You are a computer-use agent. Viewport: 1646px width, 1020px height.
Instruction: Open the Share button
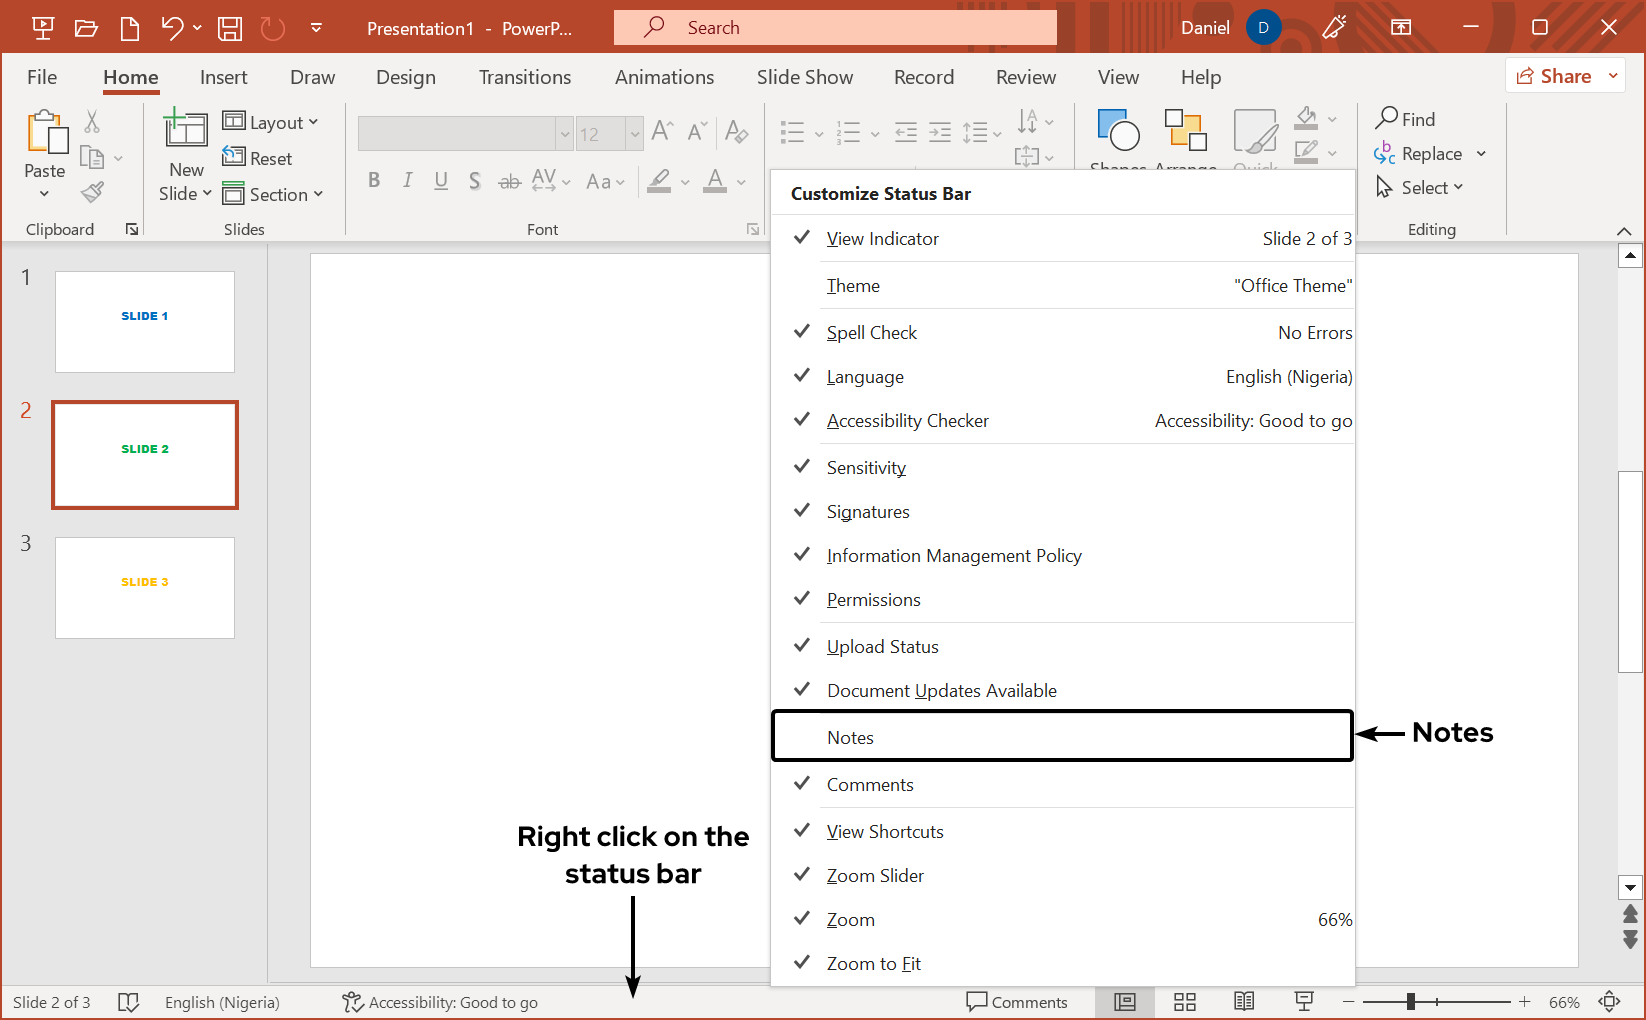point(1560,75)
